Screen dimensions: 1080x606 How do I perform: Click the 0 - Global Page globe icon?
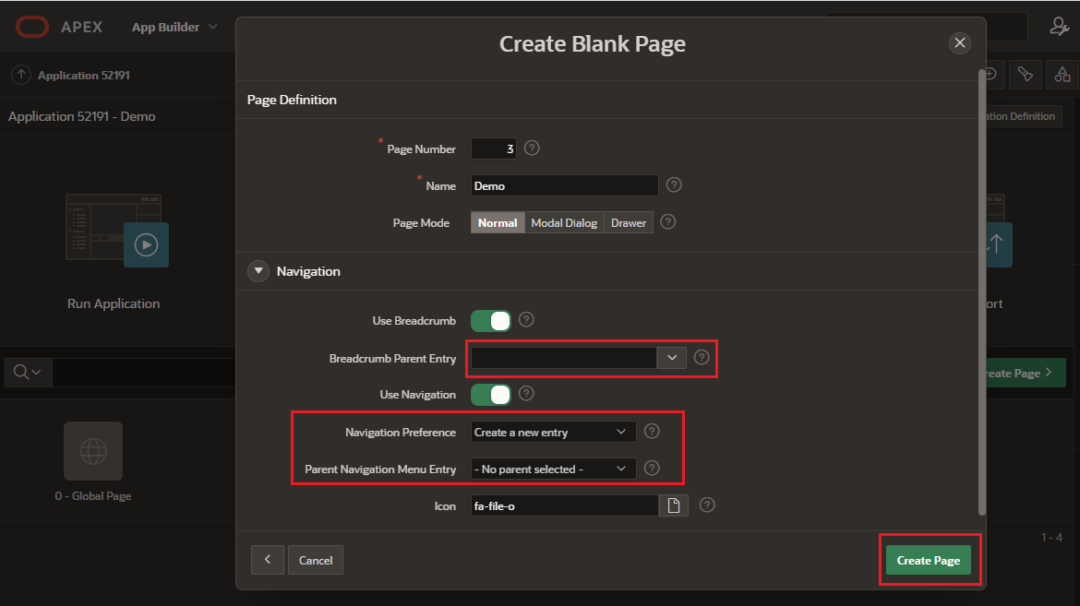pos(93,450)
